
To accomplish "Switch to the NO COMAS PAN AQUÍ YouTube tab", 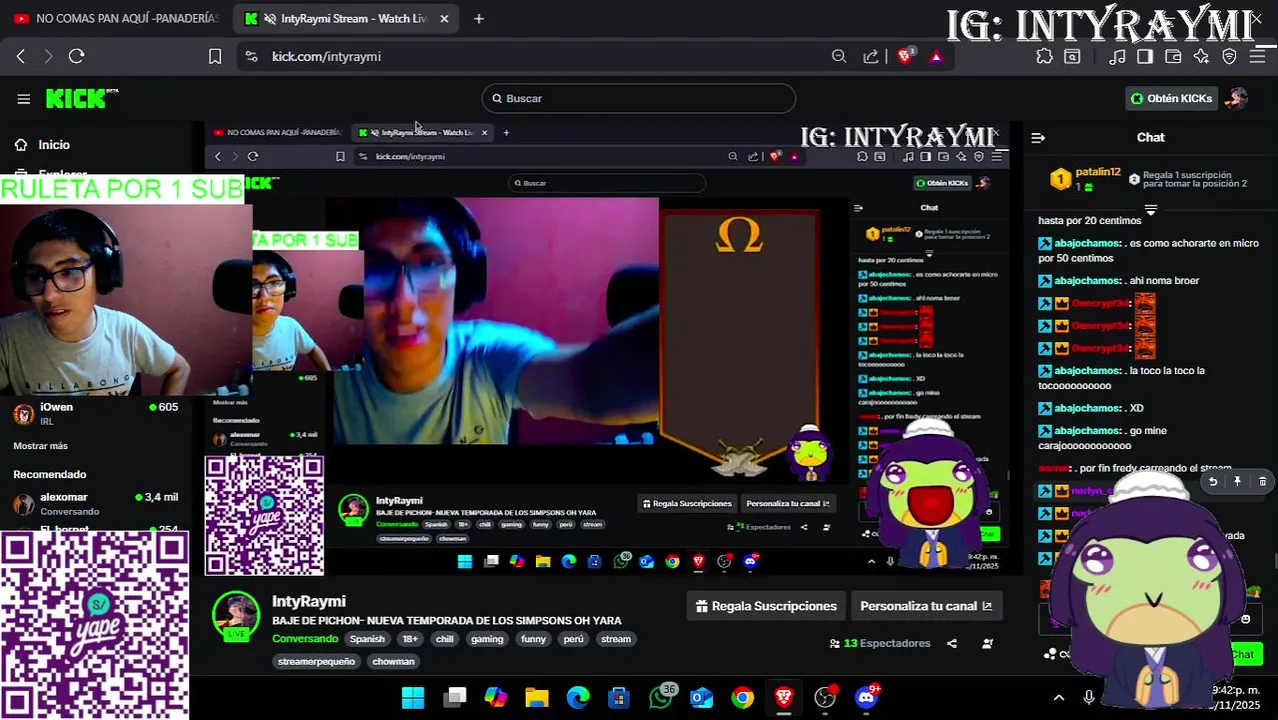I will [x=116, y=18].
